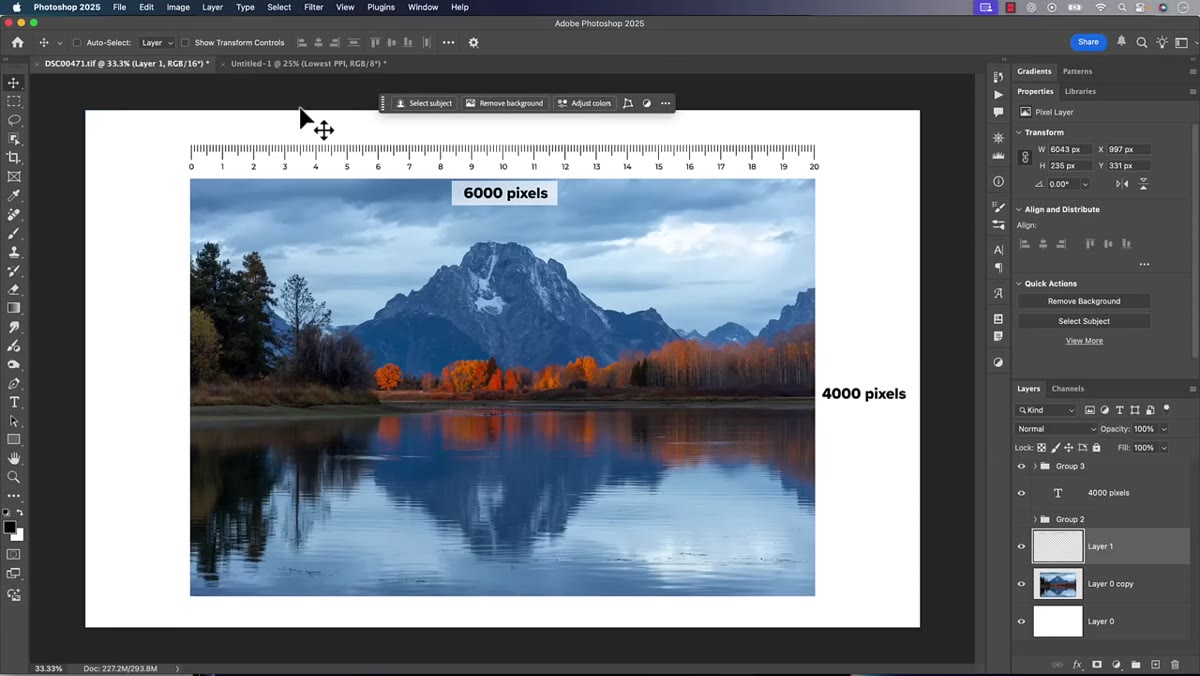The height and width of the screenshot is (676, 1200).
Task: Expand Group 2 folder
Action: click(x=1035, y=519)
